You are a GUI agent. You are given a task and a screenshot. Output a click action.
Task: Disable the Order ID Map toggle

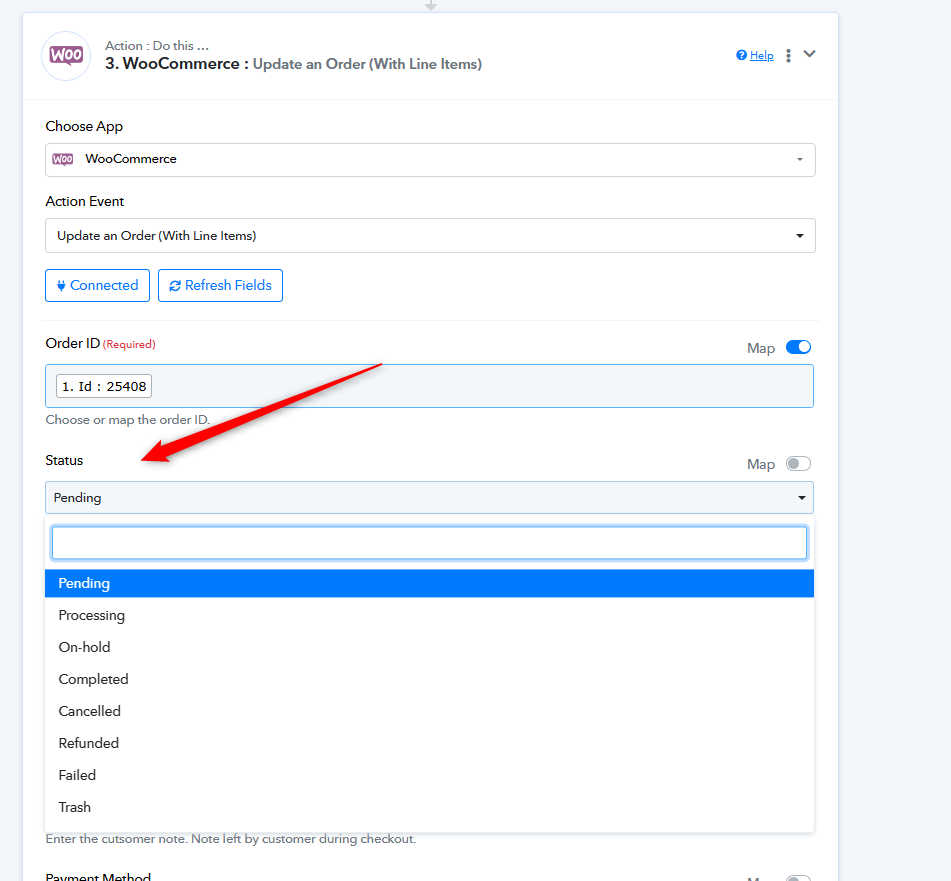[x=798, y=348]
